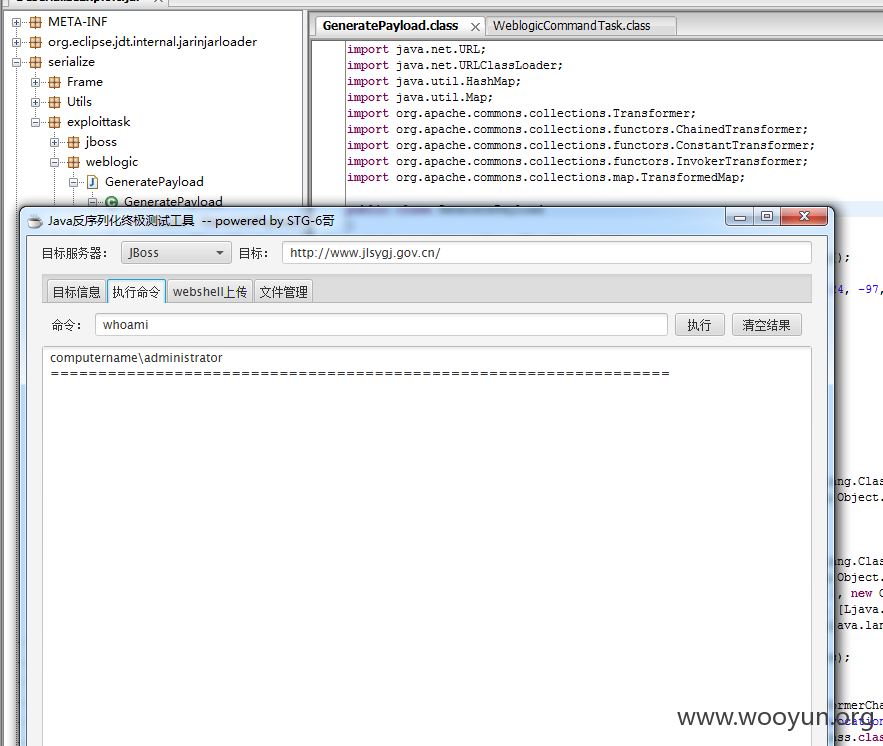
Task: Open the 执行命令 tab
Action: pyautogui.click(x=136, y=292)
